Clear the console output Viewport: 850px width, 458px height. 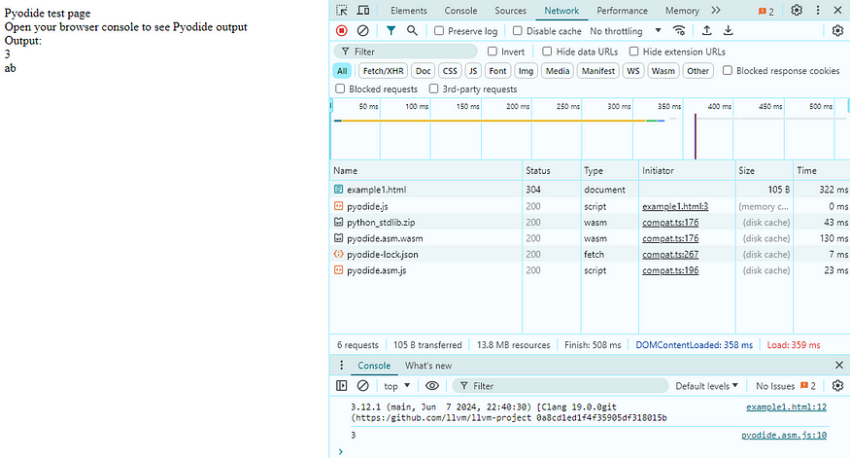coord(363,386)
